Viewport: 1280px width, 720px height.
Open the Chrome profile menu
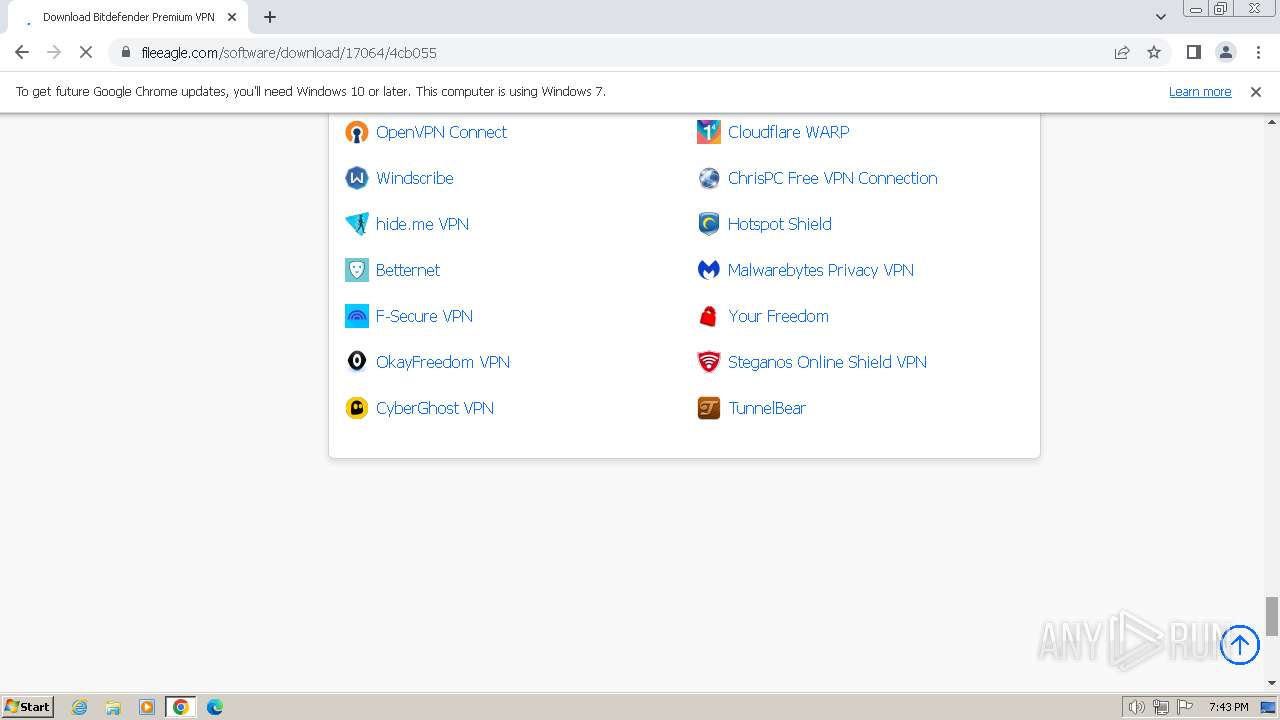(x=1226, y=52)
